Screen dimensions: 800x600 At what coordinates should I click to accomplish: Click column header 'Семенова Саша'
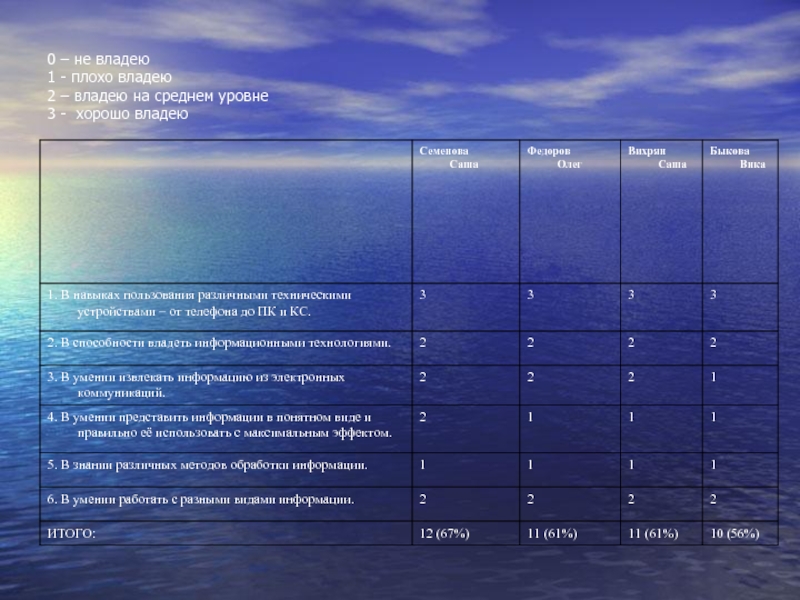point(449,157)
